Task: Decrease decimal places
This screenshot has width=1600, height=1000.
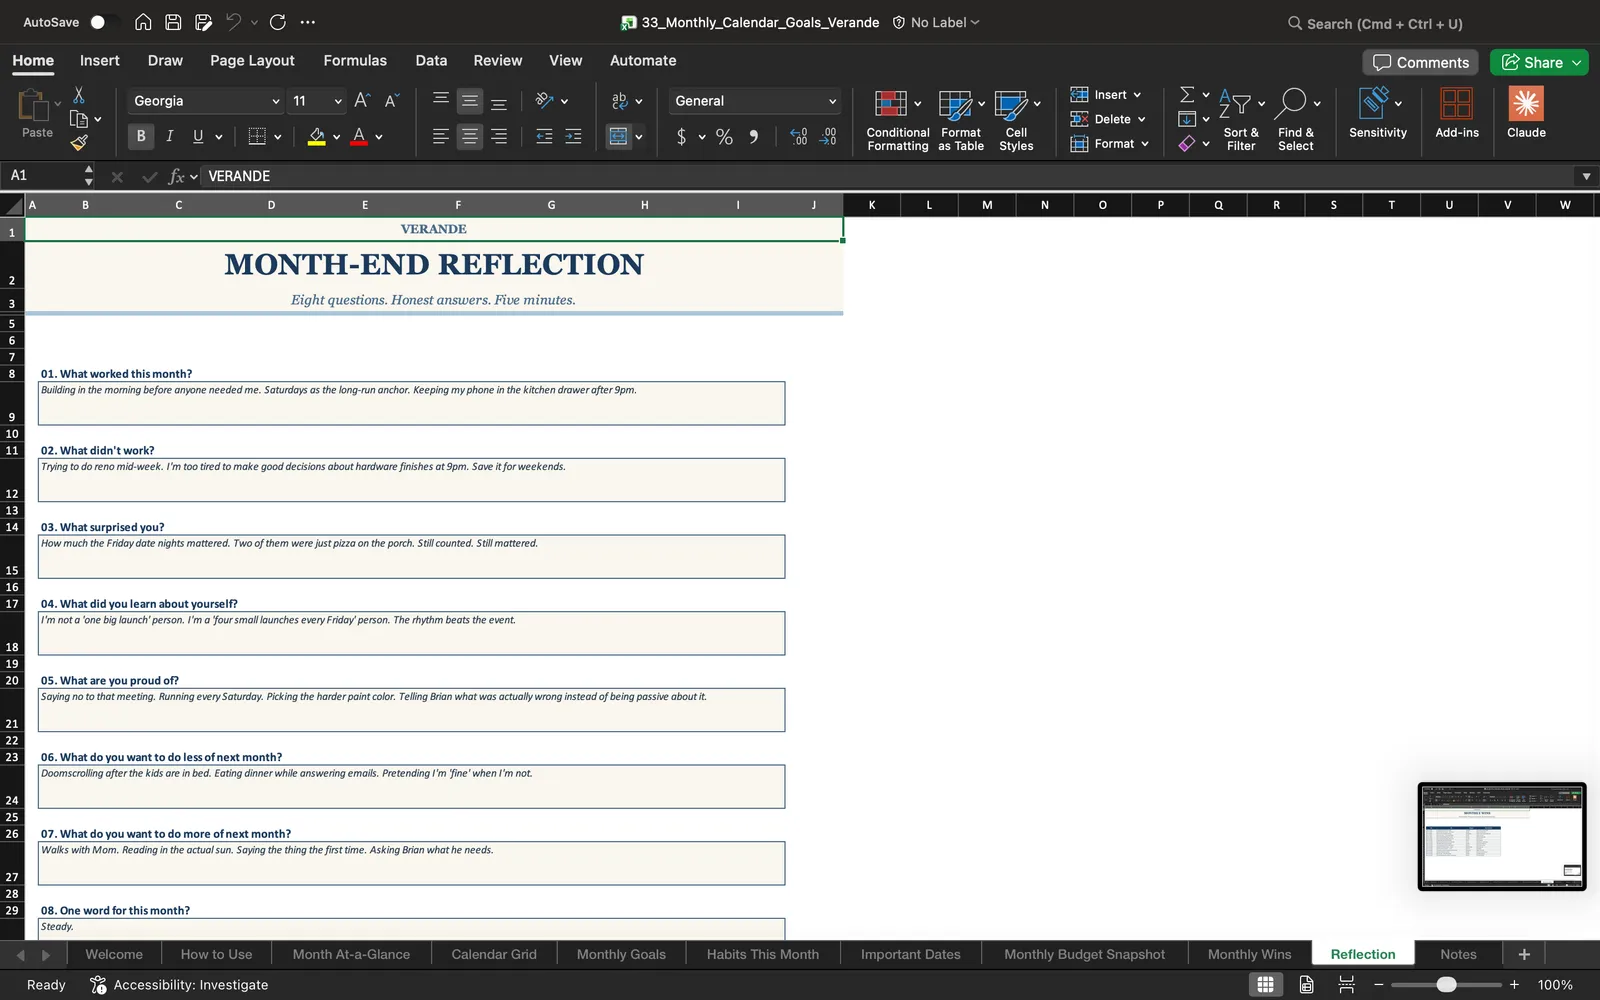Action: tap(828, 137)
